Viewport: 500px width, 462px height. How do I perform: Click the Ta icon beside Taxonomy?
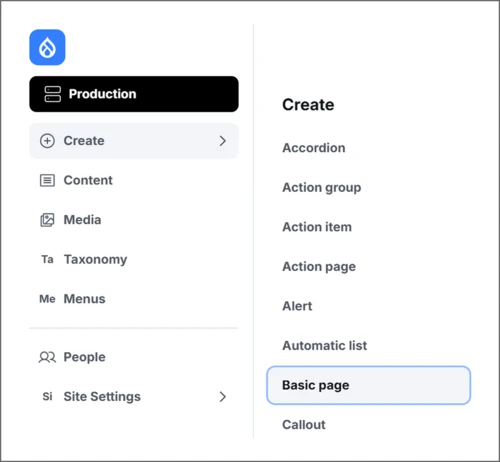(x=47, y=259)
